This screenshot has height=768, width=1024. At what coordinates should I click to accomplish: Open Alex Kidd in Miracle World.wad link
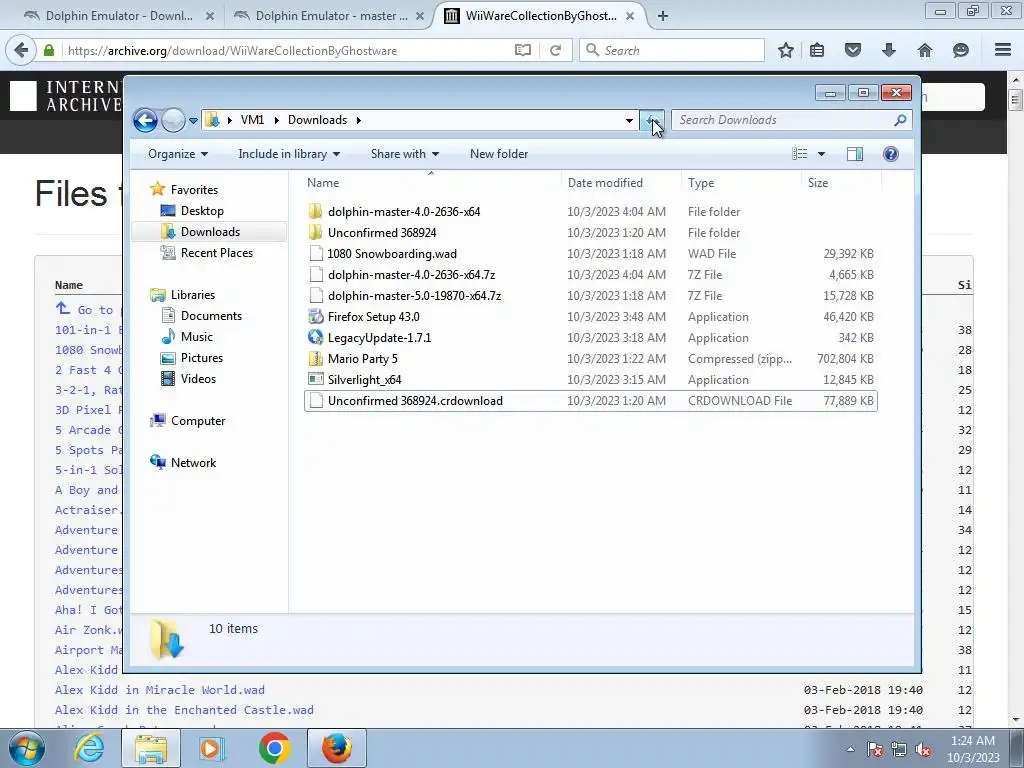[x=159, y=690]
